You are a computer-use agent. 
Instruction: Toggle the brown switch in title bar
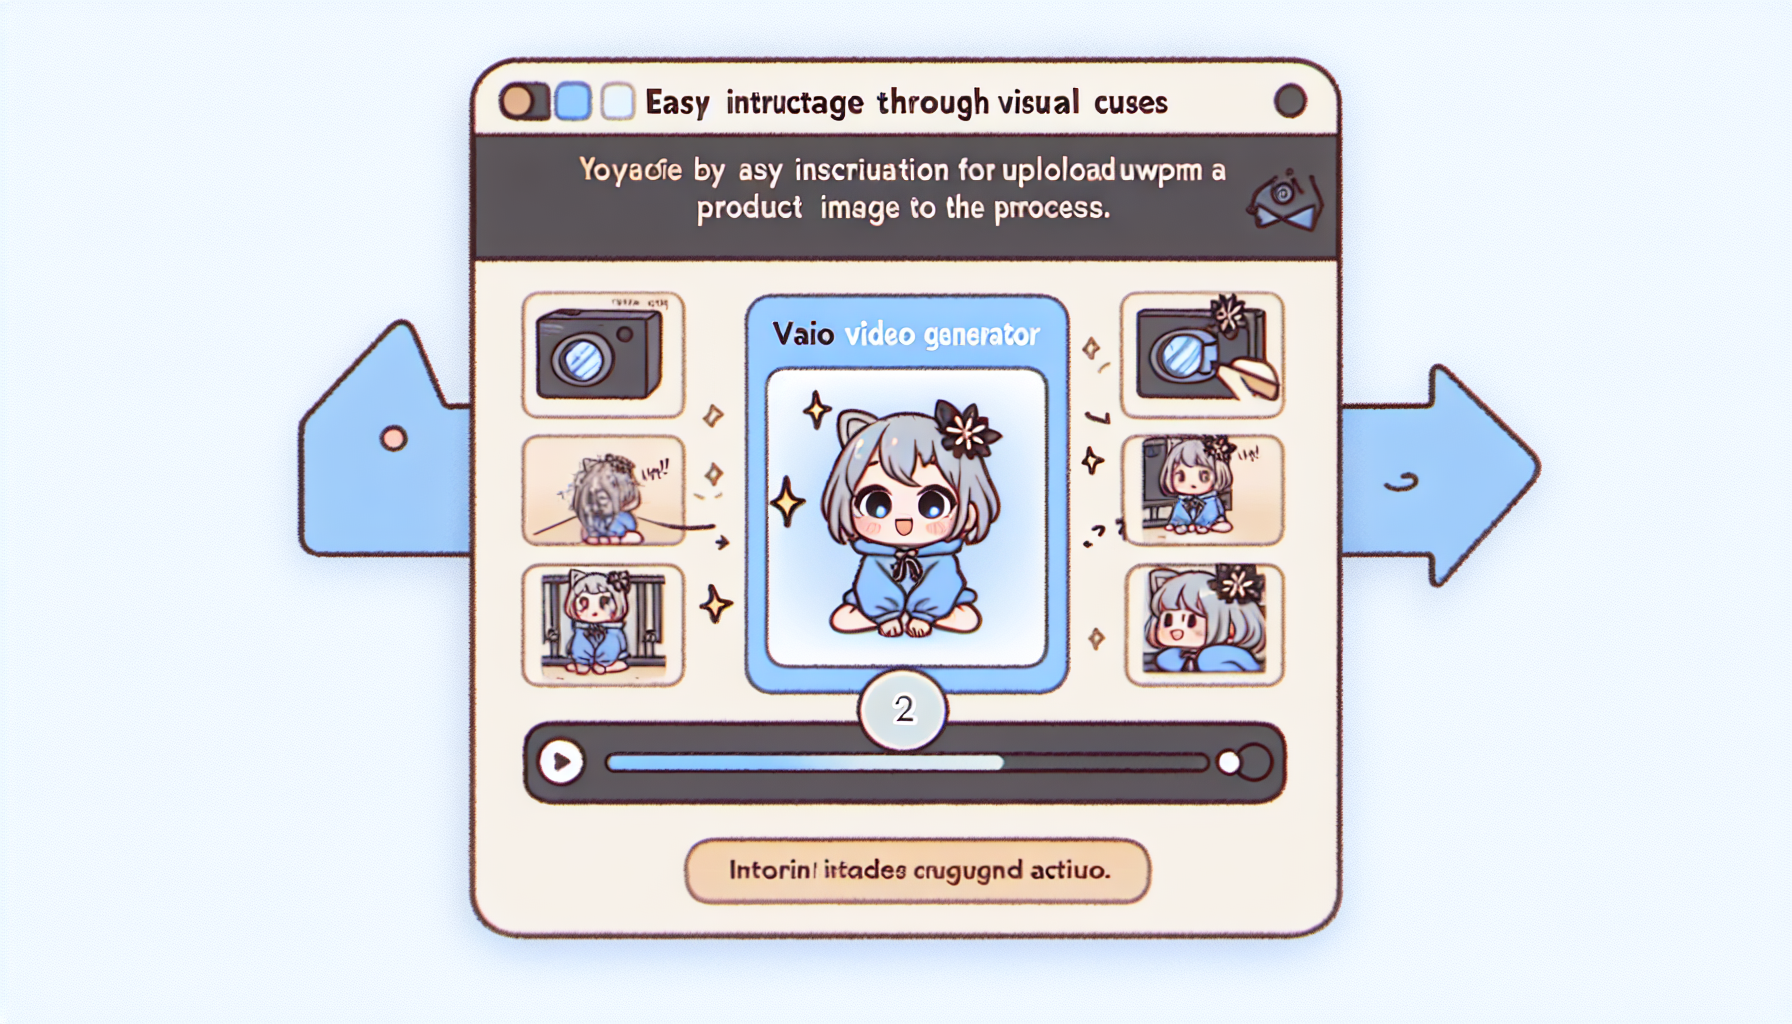(x=524, y=101)
